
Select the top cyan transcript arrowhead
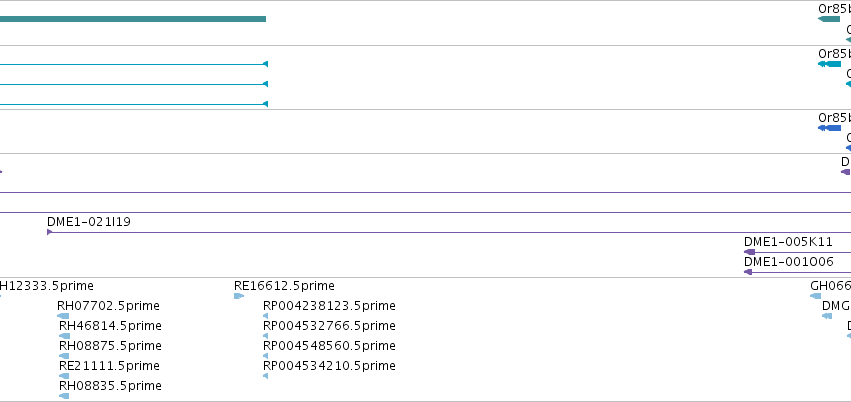265,64
